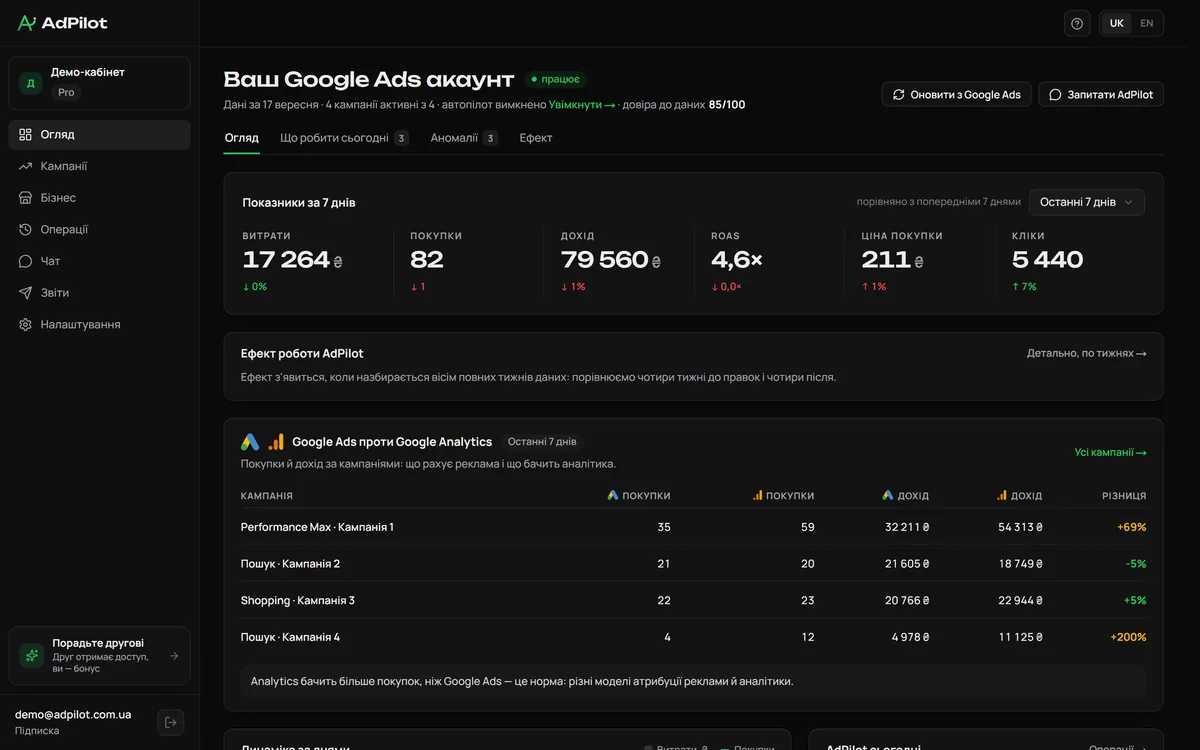Open Кампанії in the sidebar

click(99, 166)
